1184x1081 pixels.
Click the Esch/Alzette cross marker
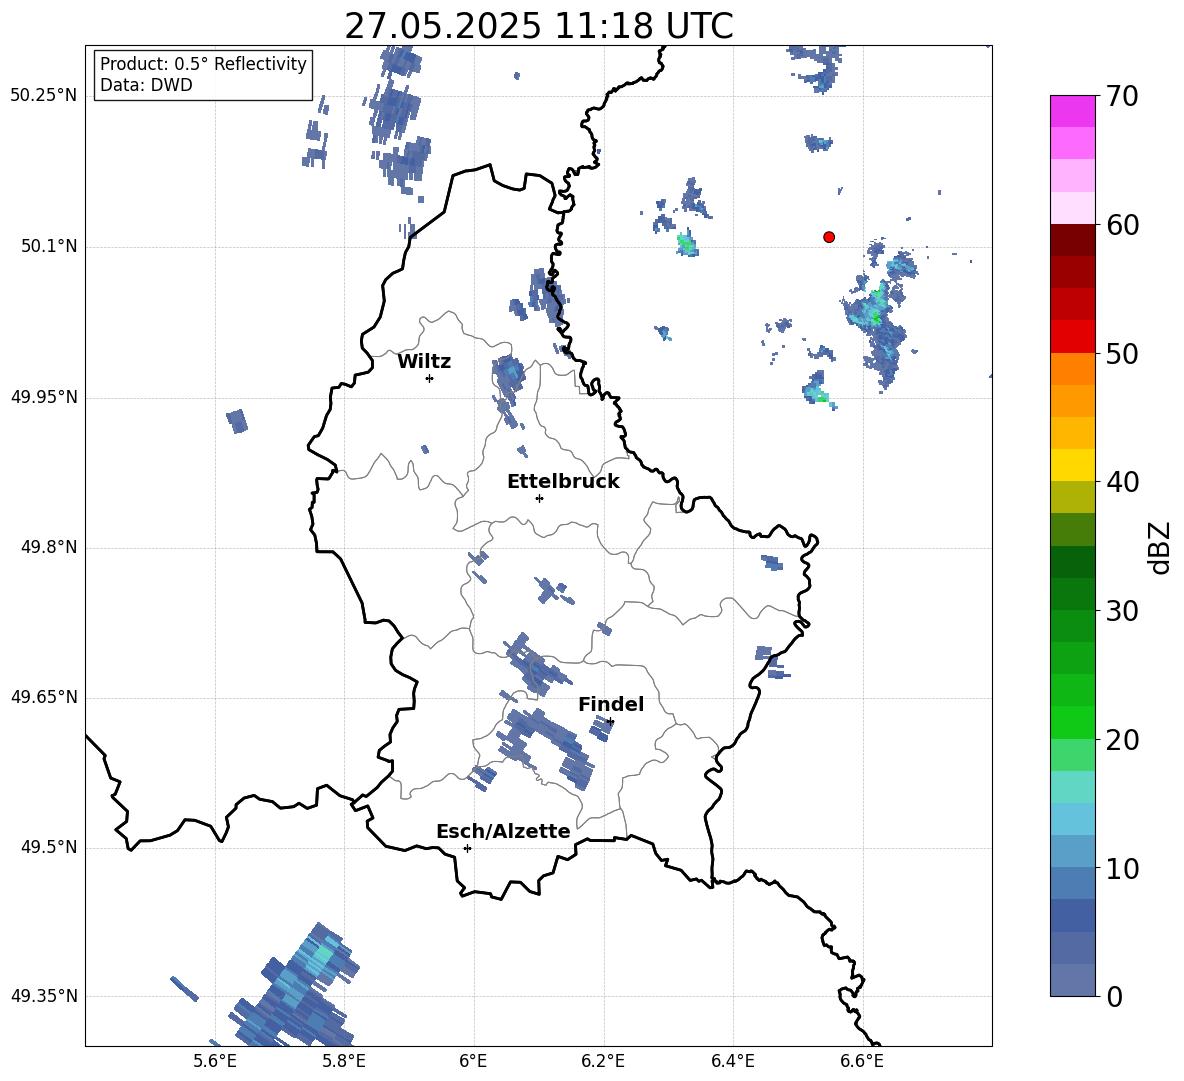pyautogui.click(x=467, y=848)
